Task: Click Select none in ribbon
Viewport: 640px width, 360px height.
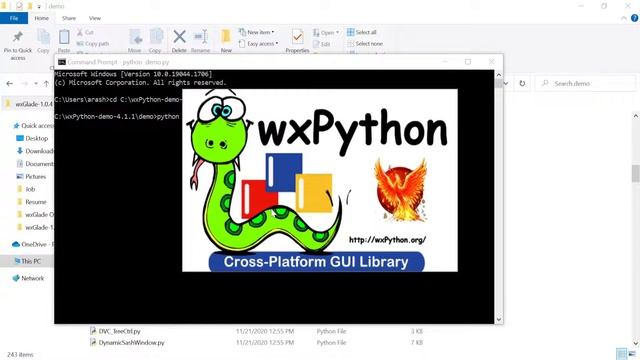Action: (x=365, y=43)
